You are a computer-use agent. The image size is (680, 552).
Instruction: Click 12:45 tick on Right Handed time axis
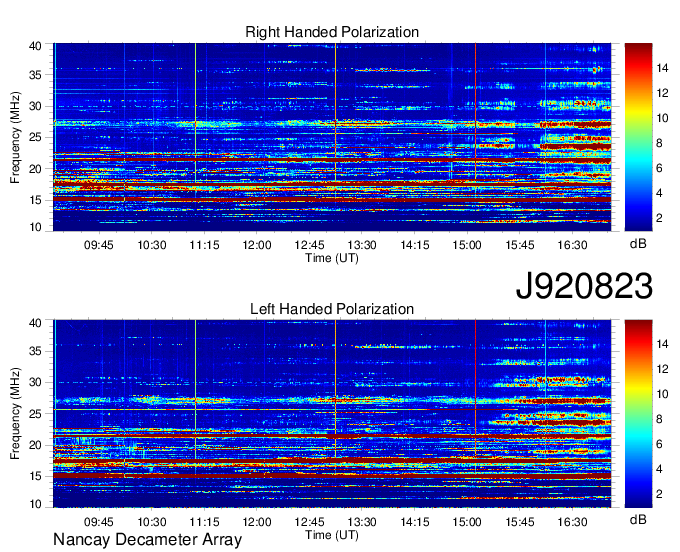pos(310,245)
